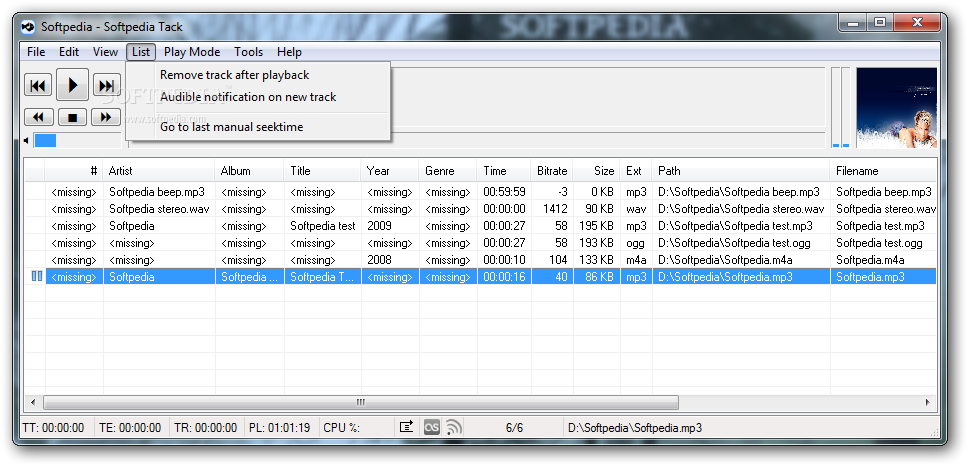Click the large Play button
This screenshot has height=466, width=968.
pos(73,85)
